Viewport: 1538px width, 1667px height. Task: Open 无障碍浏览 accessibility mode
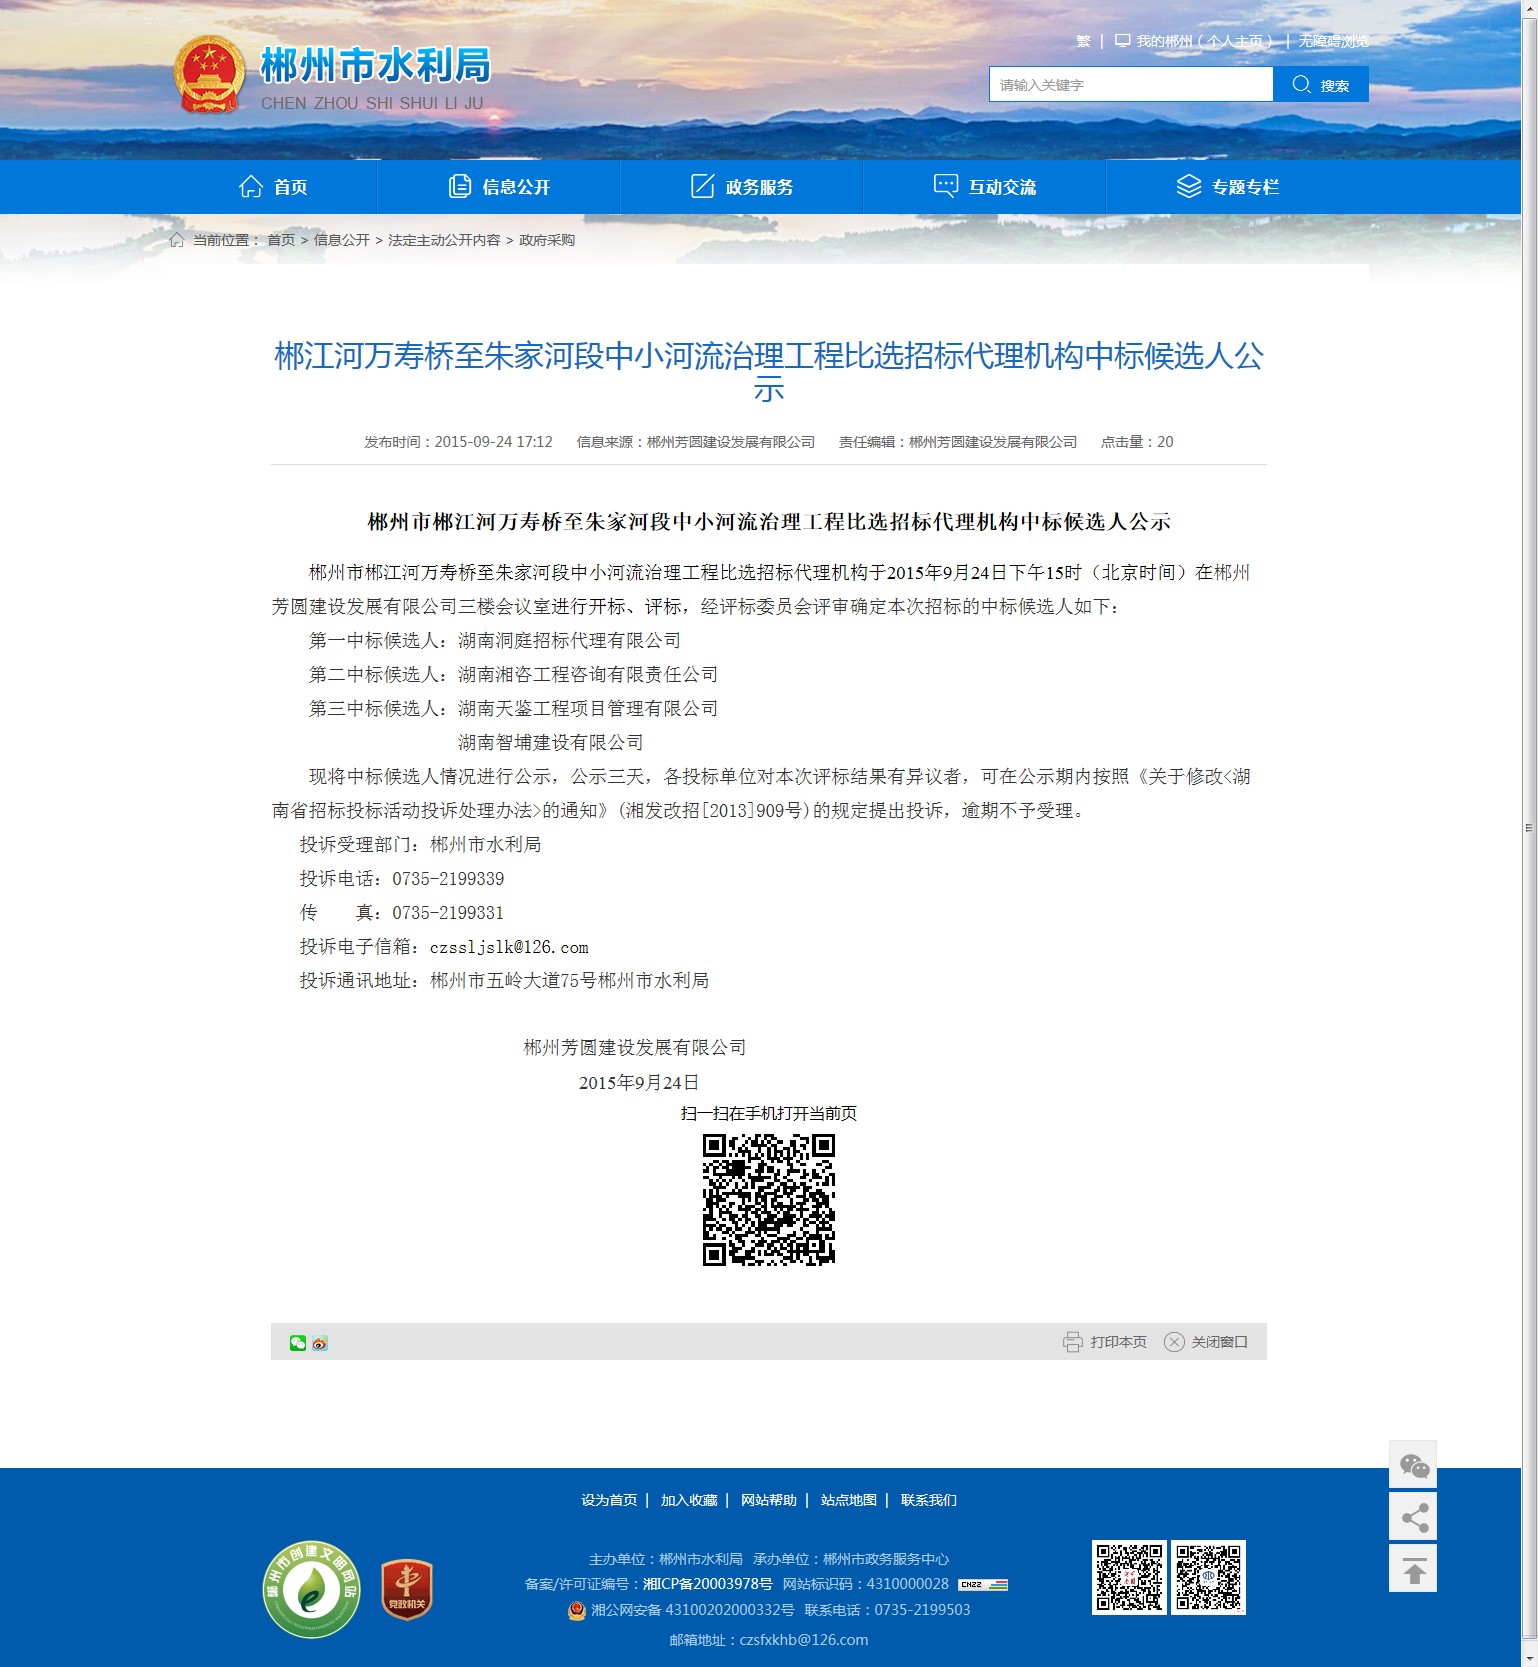(1333, 41)
